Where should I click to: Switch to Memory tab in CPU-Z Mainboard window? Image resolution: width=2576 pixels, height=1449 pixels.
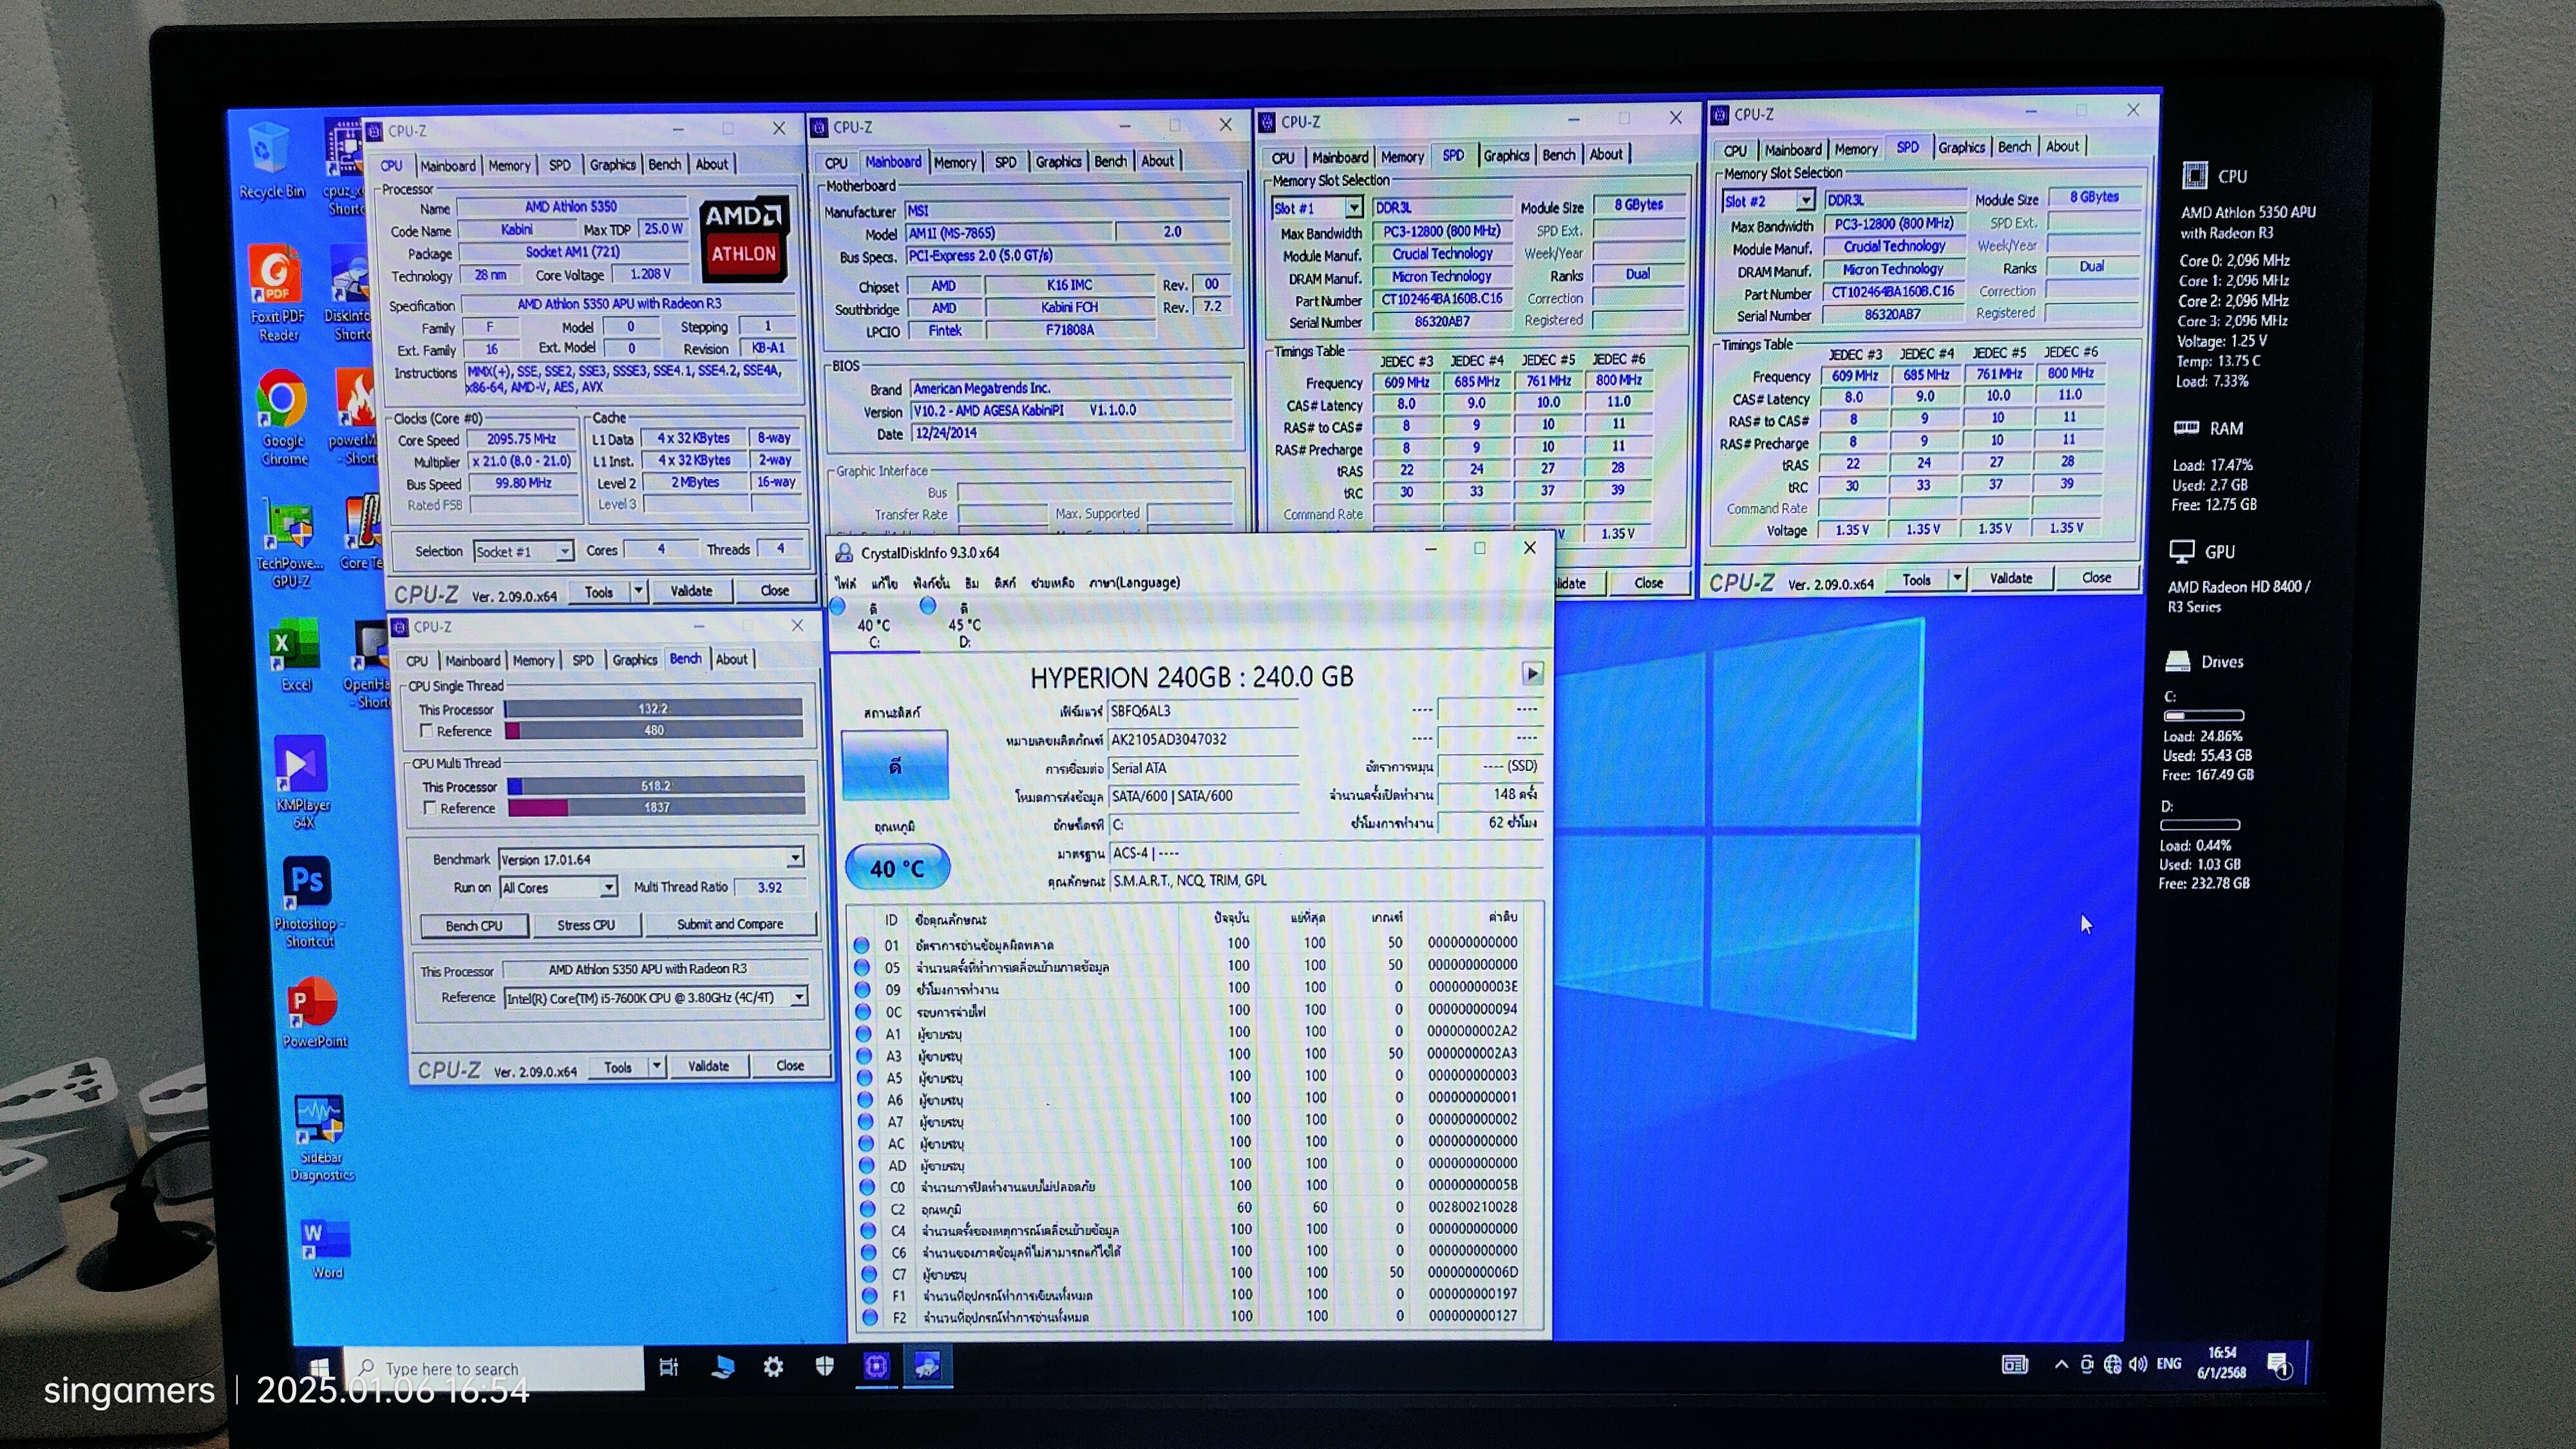[x=954, y=162]
